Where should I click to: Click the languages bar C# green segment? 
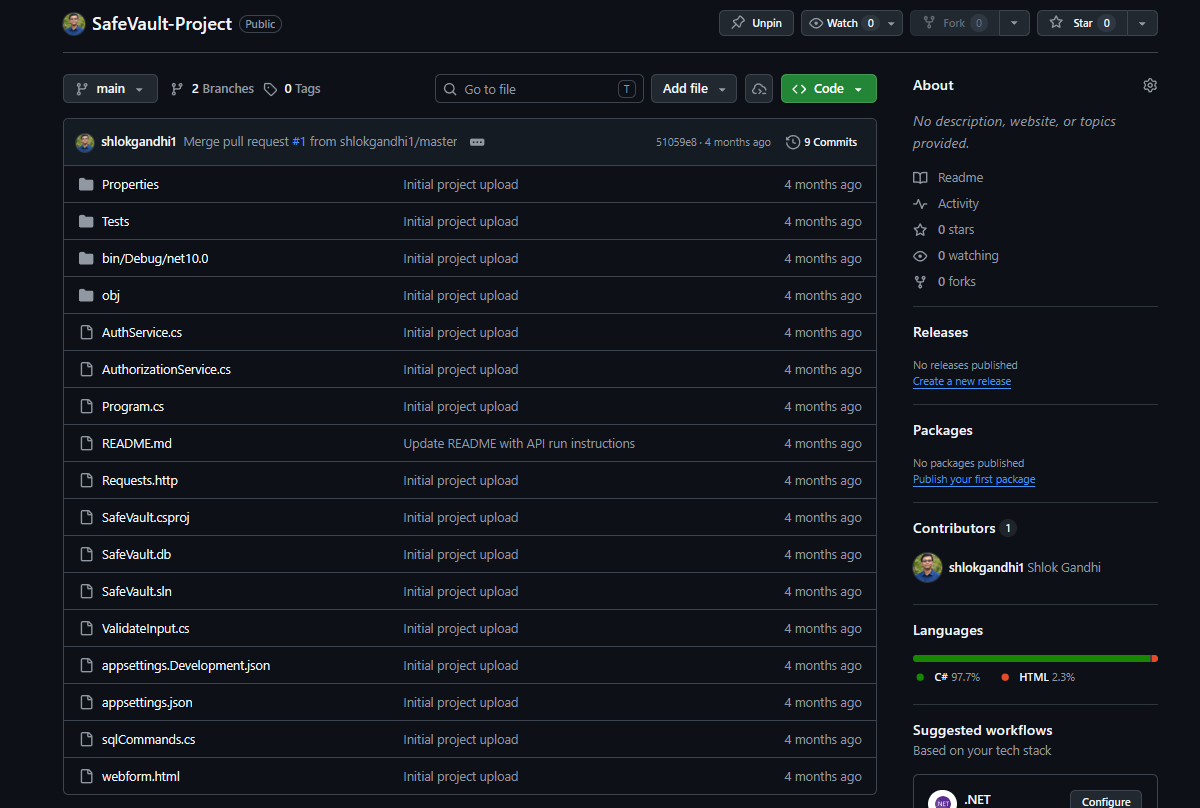[1032, 658]
